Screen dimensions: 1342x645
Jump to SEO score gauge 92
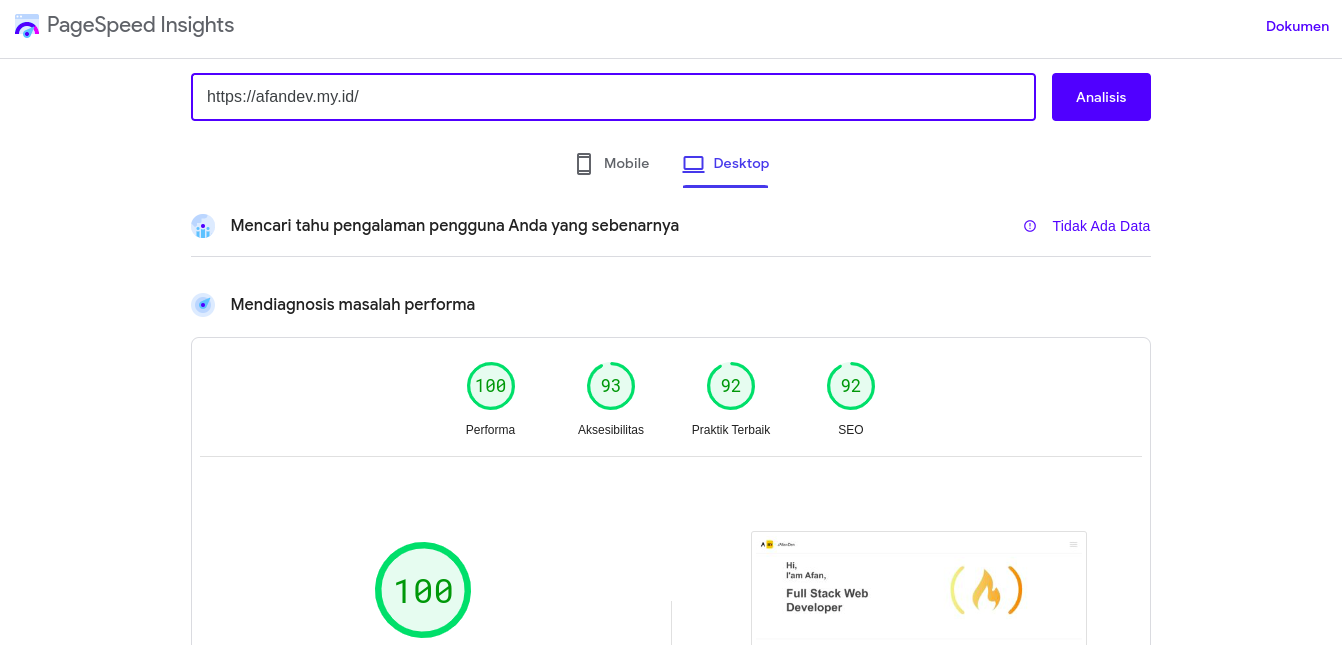[x=851, y=386]
